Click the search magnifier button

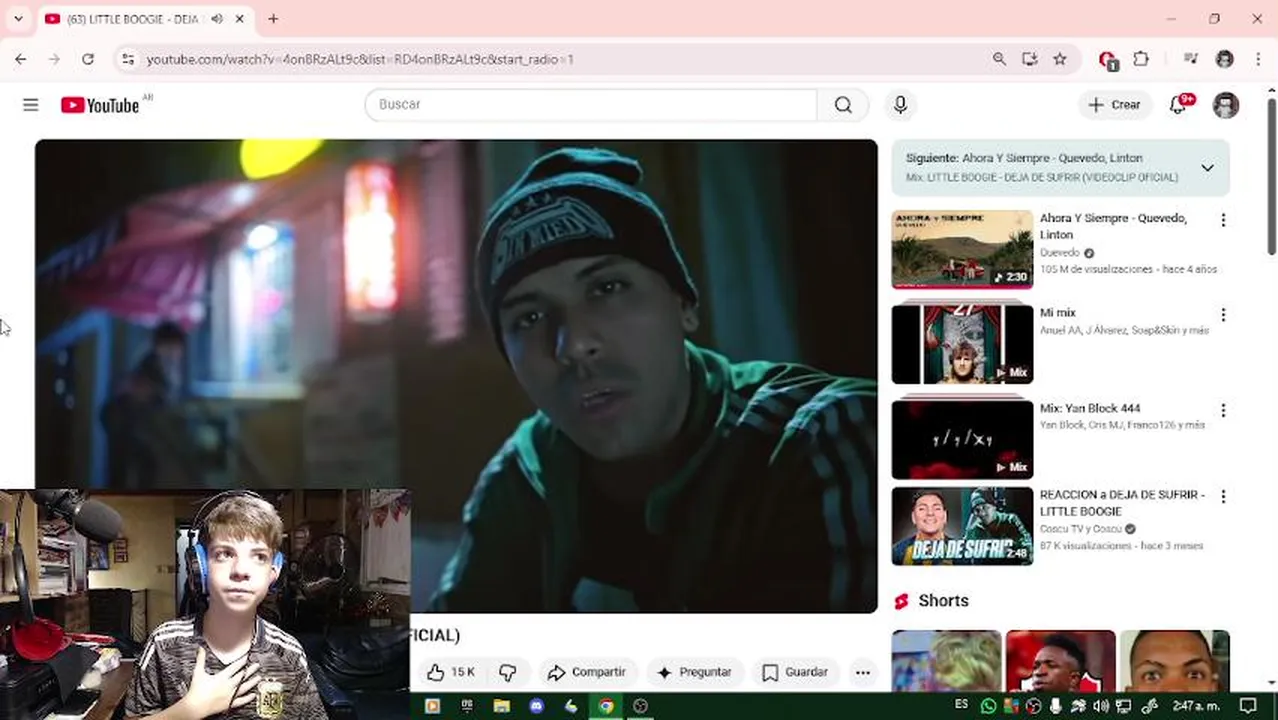(843, 105)
